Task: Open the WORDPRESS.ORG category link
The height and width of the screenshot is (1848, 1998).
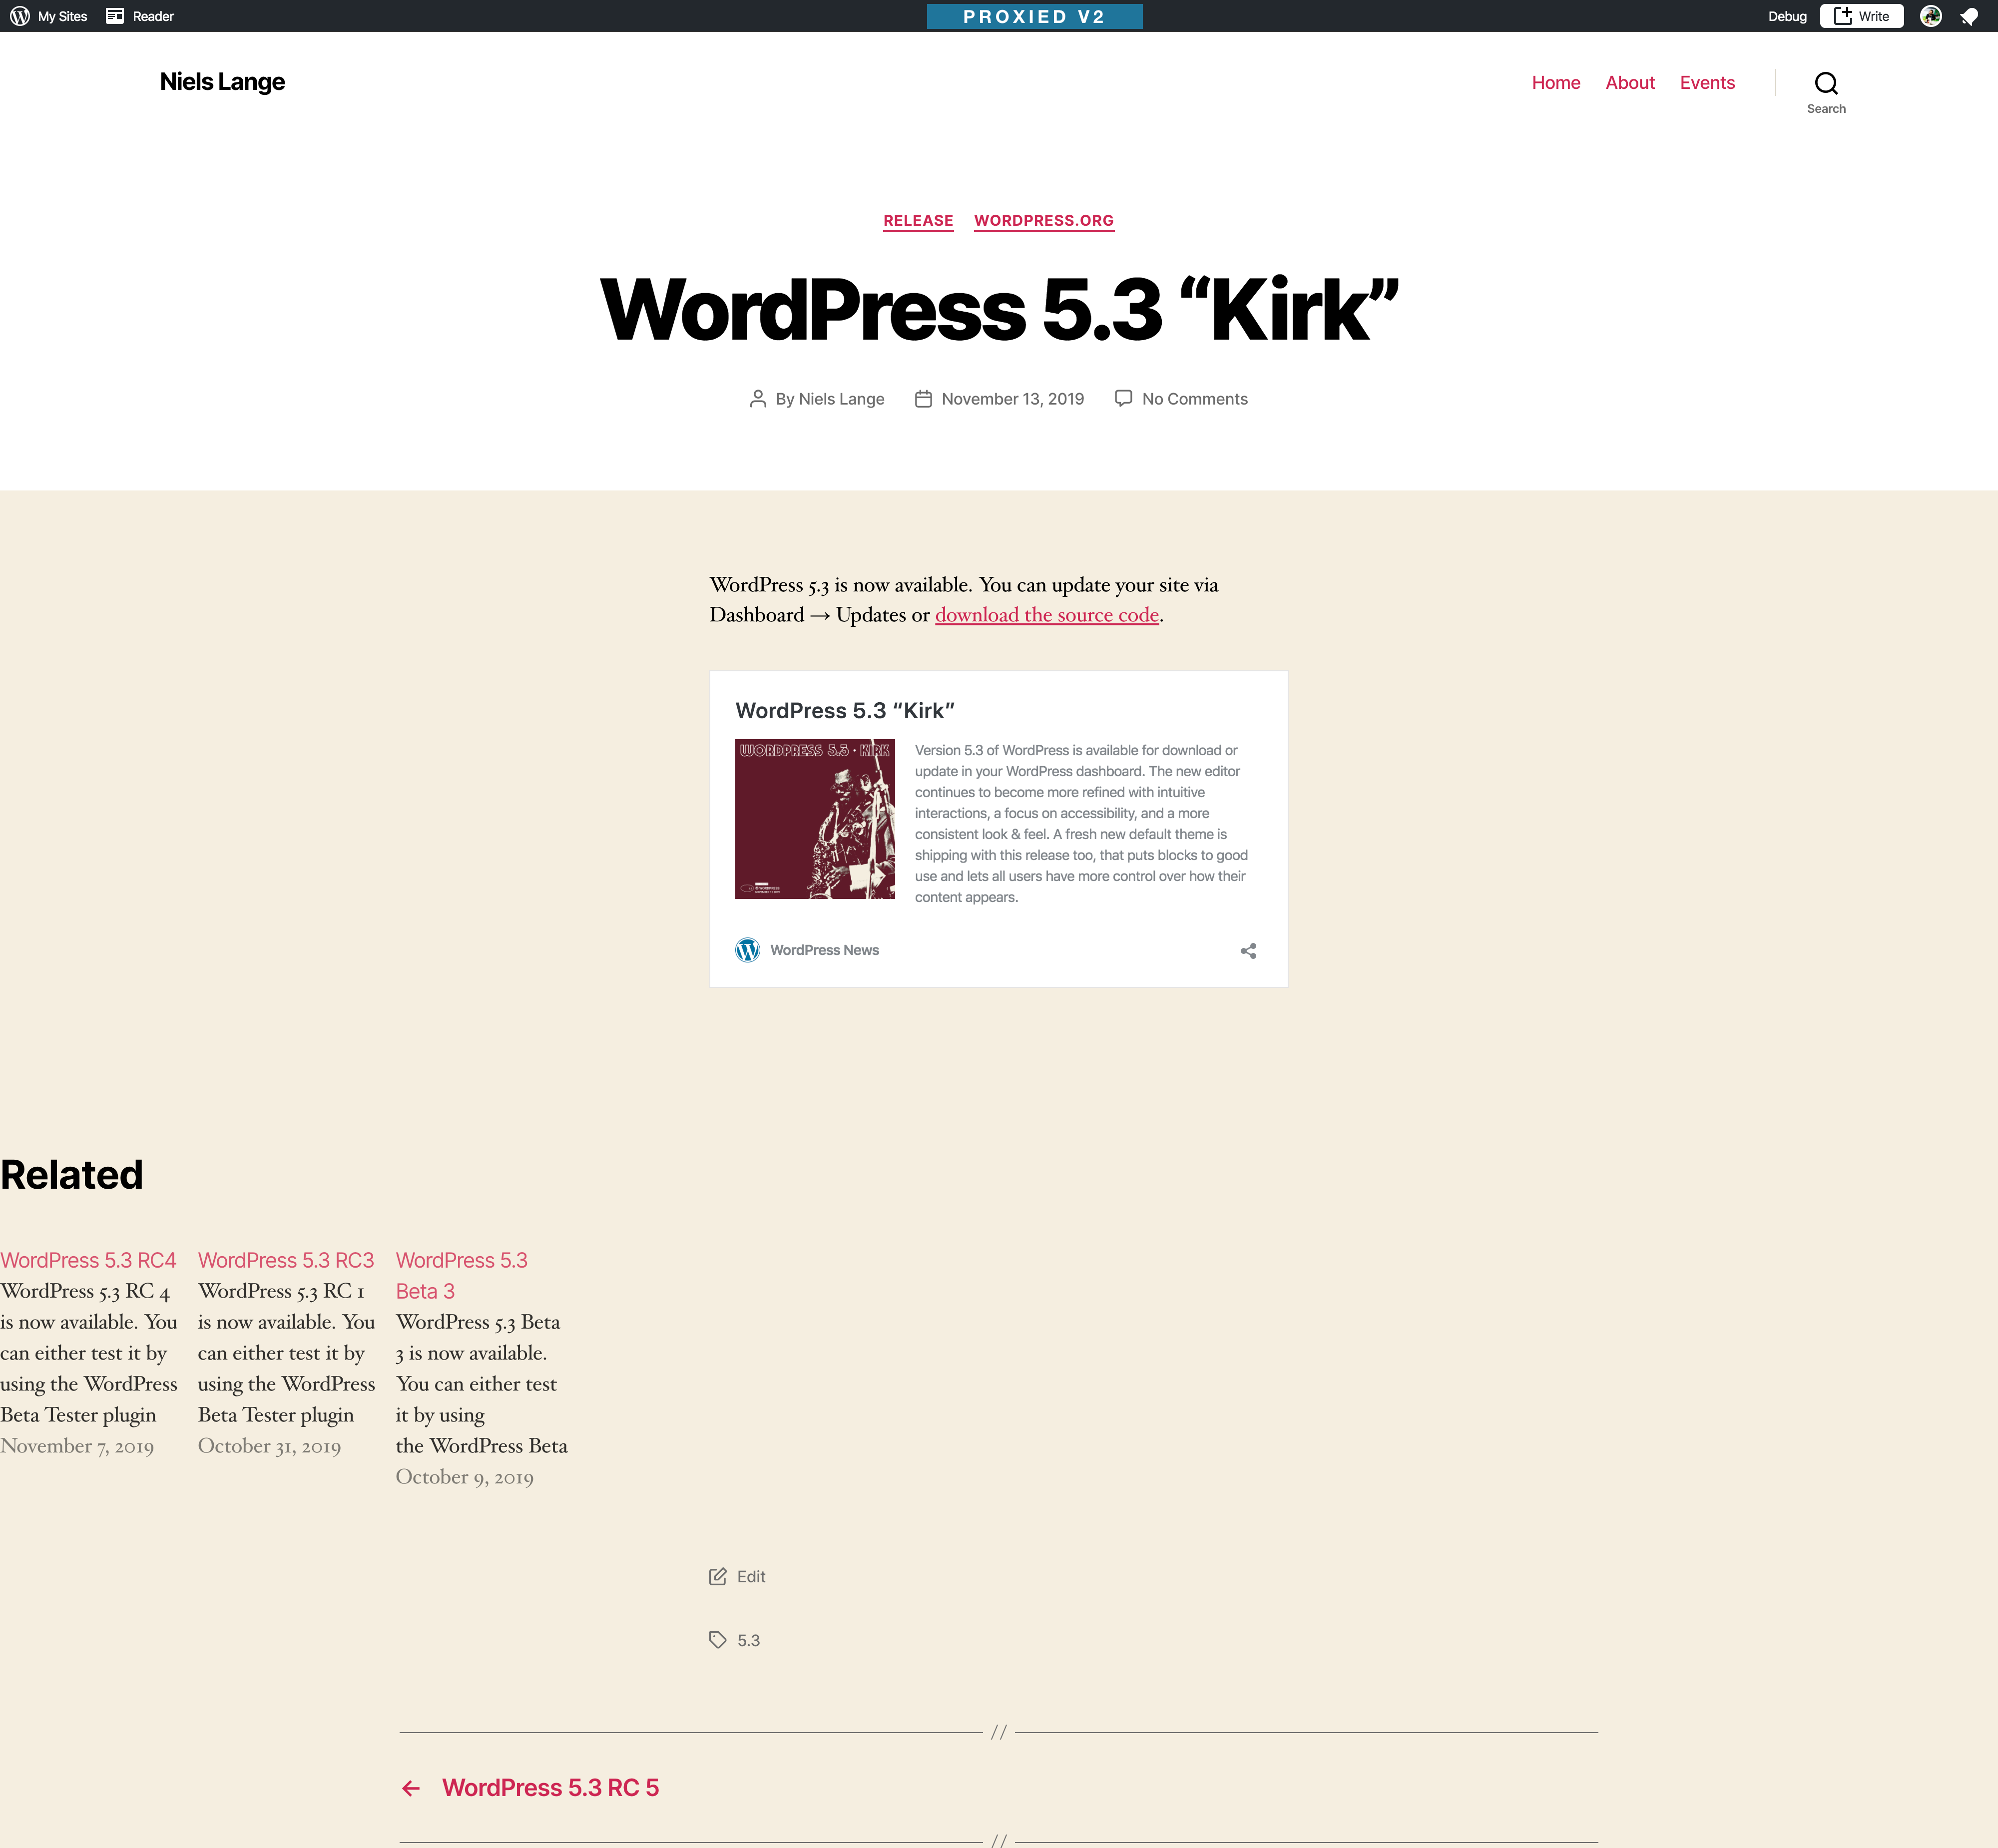Action: [1044, 221]
